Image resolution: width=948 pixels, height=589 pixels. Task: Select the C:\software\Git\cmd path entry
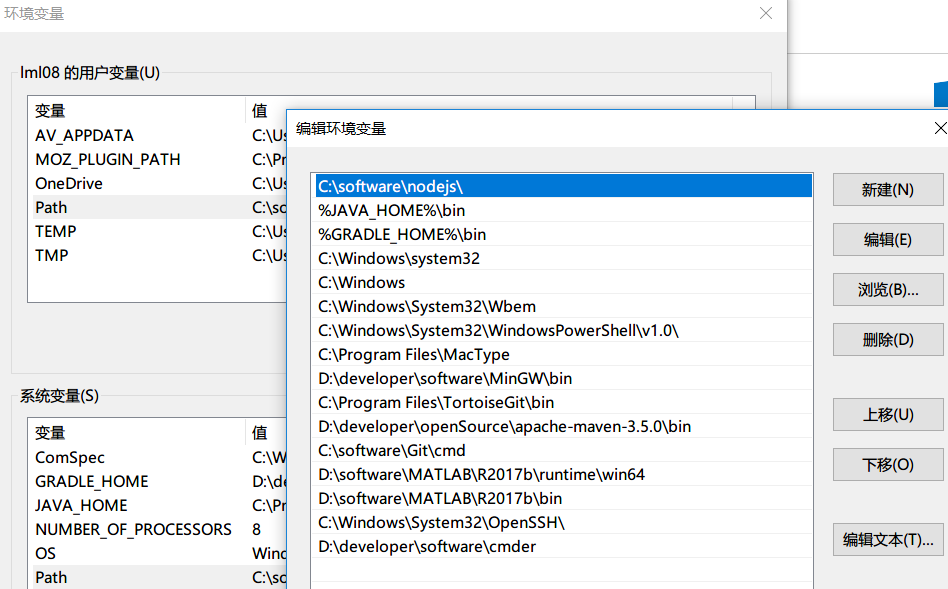[450, 450]
